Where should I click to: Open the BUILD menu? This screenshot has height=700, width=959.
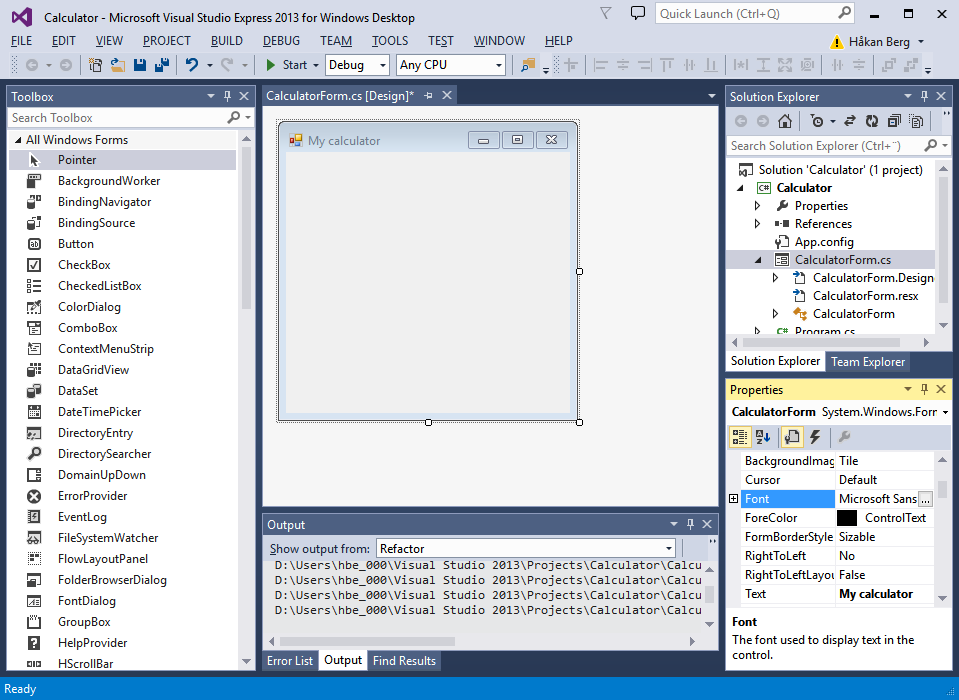226,41
